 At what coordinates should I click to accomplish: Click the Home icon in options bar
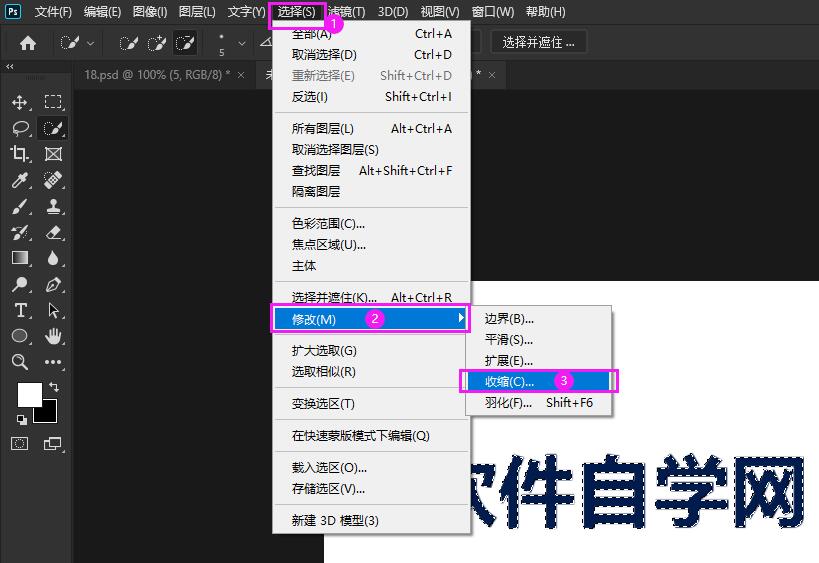click(28, 43)
